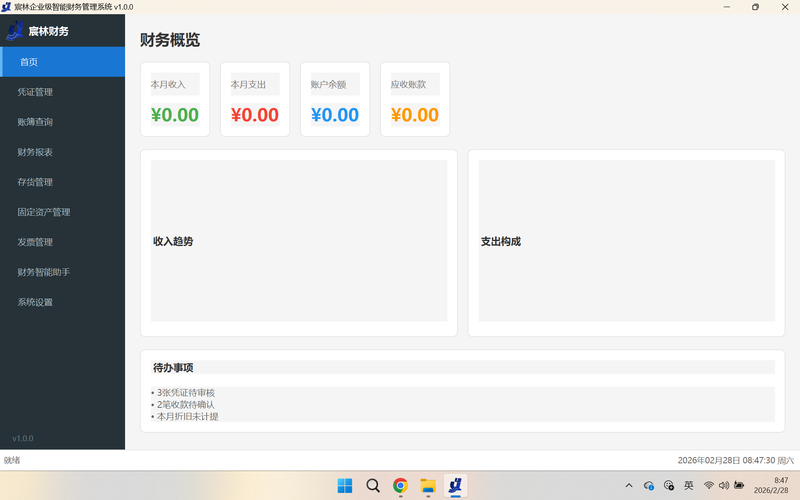The width and height of the screenshot is (800, 500).
Task: Open 固定资产管理 page
Action: [44, 212]
